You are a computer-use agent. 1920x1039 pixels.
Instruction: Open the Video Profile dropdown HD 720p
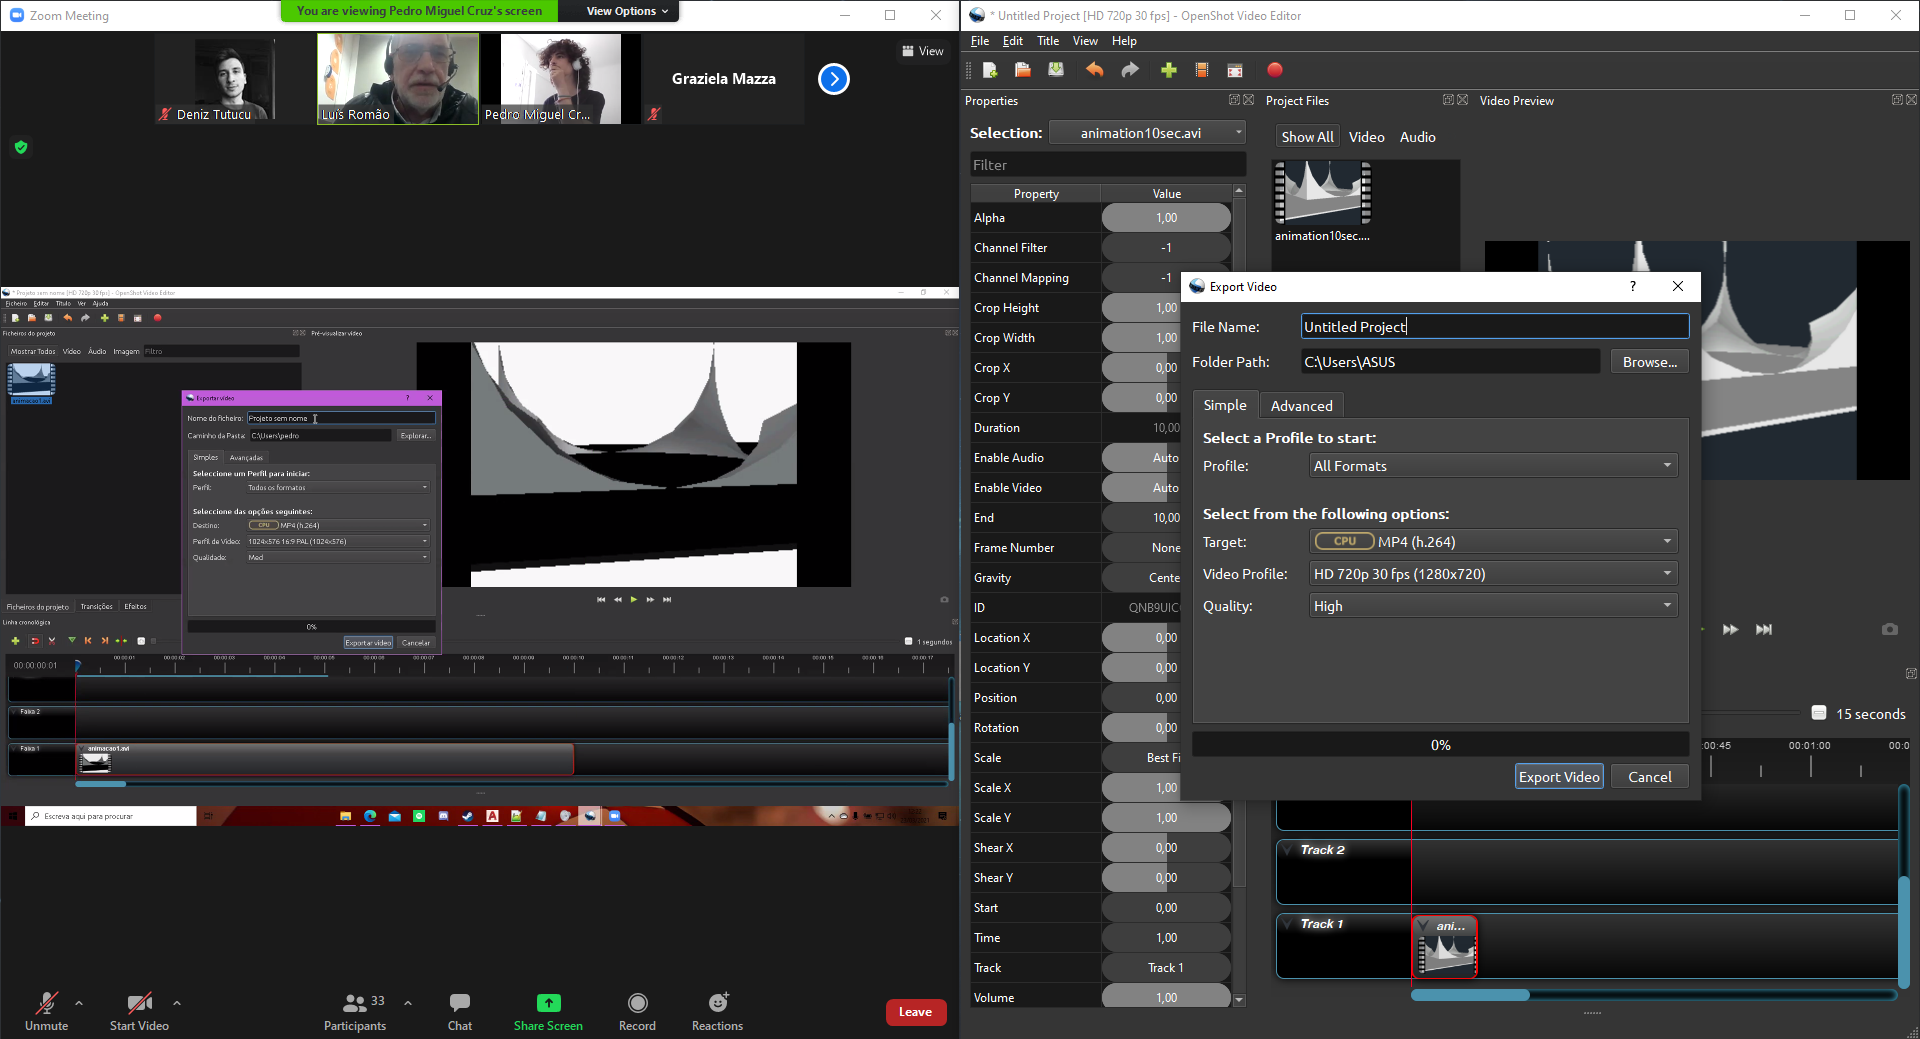[x=1493, y=574]
